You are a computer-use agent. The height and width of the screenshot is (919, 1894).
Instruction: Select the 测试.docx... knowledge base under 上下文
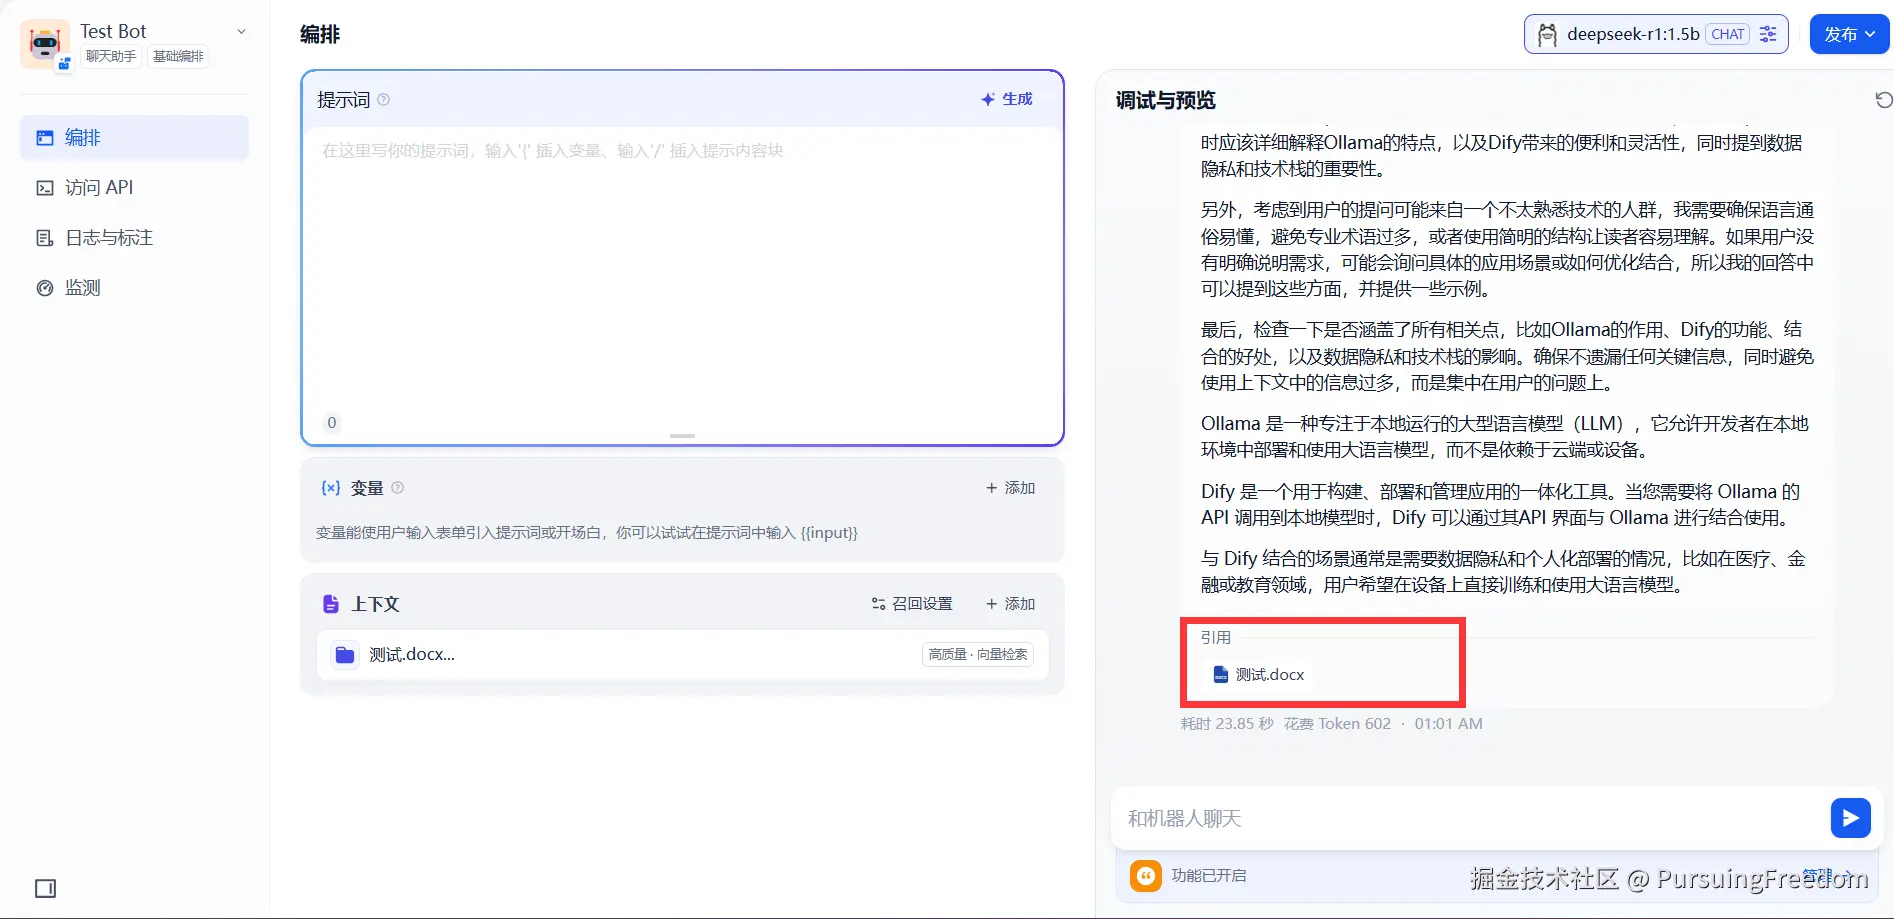682,655
